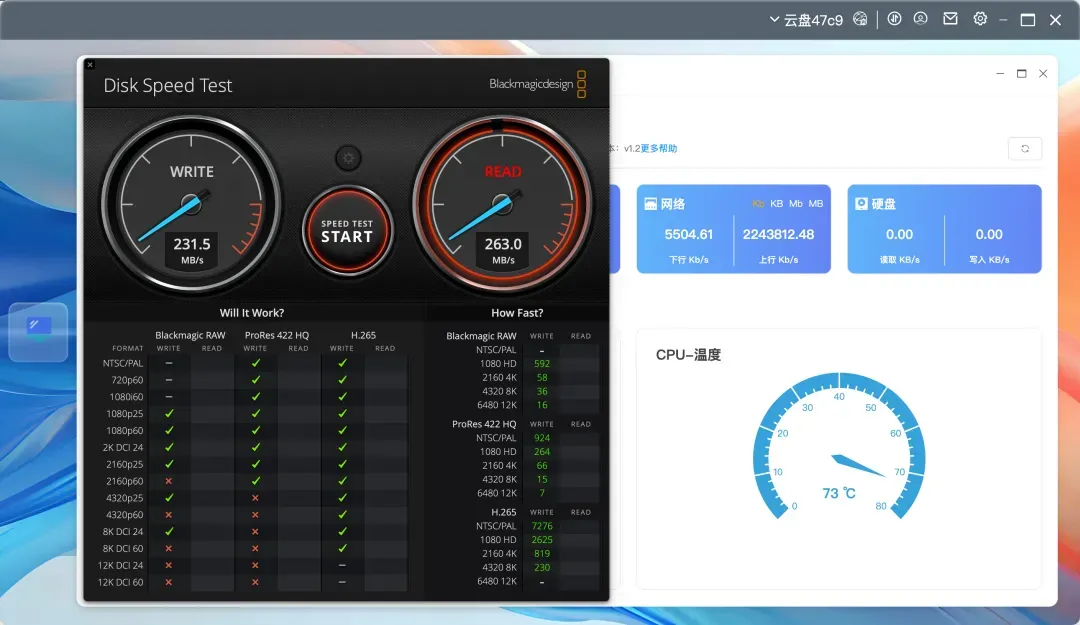Click the READ speed gauge

[503, 204]
